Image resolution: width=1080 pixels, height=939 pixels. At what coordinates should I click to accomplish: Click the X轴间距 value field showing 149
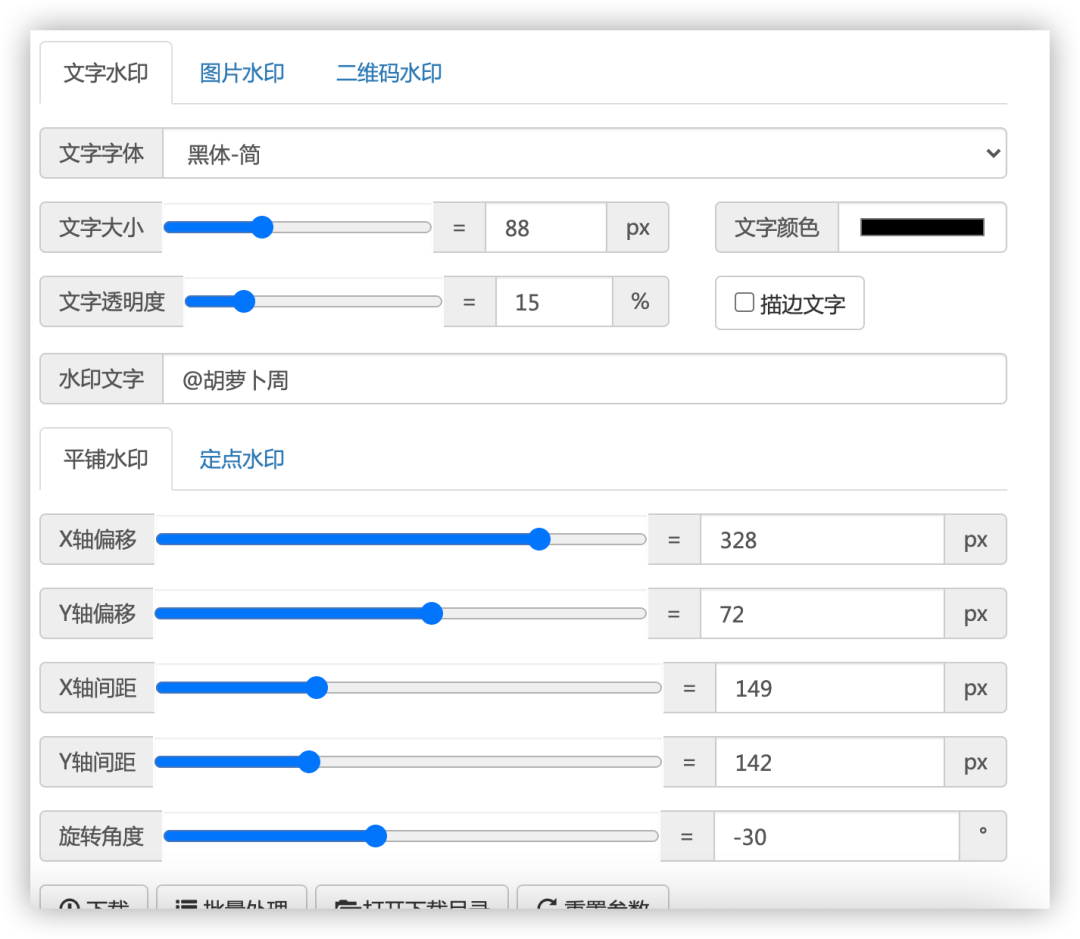[x=829, y=688]
